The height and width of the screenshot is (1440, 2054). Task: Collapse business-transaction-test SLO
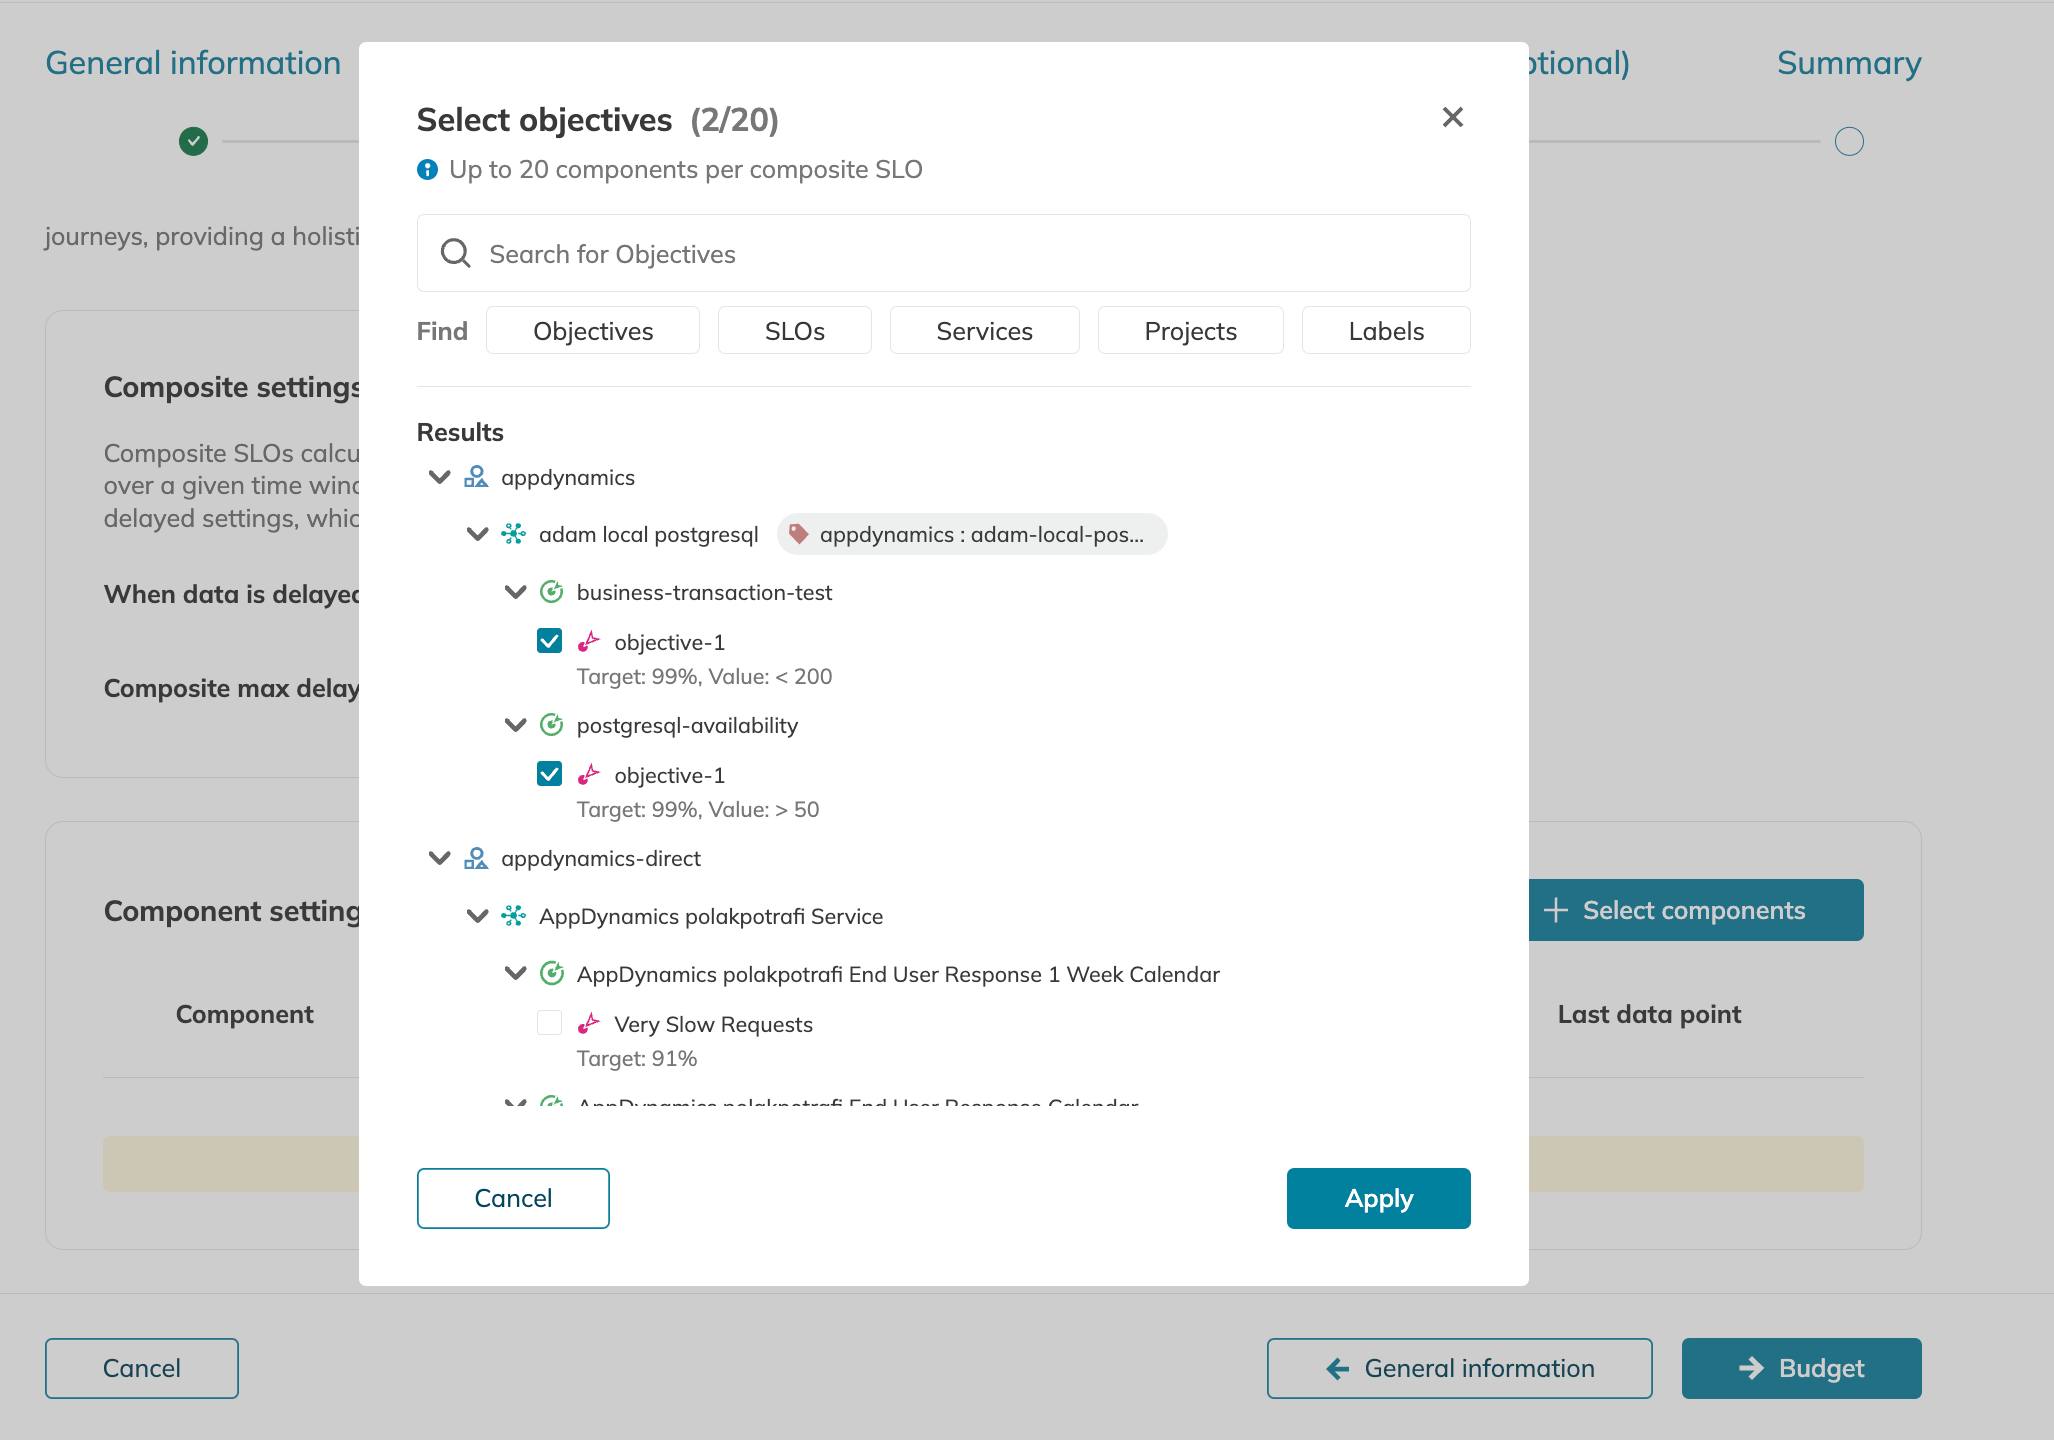click(x=515, y=592)
